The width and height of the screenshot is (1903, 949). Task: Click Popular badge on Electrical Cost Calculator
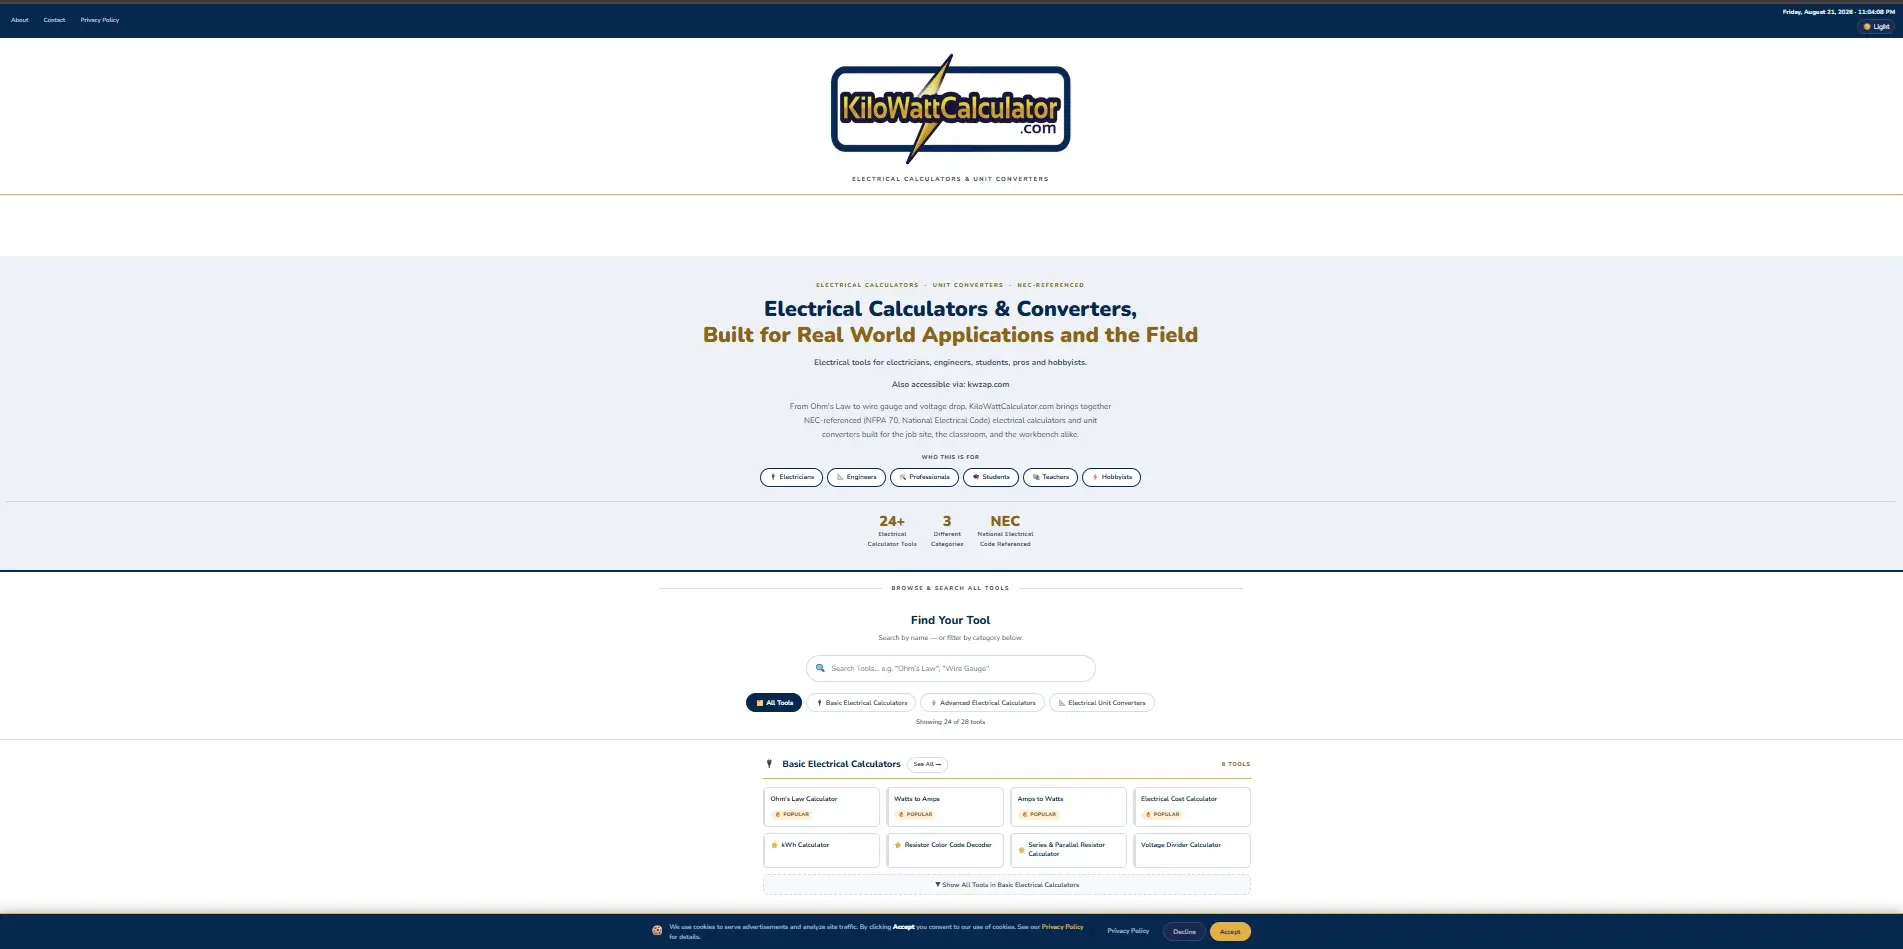pos(1163,814)
